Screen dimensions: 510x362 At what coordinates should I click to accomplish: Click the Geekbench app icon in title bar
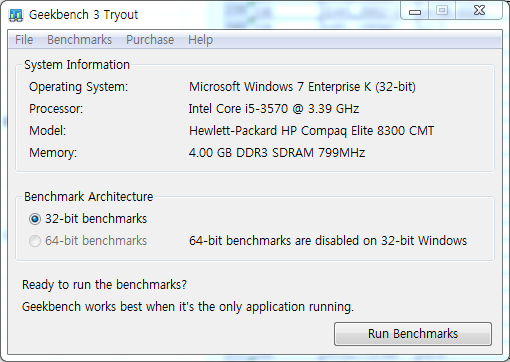pyautogui.click(x=16, y=15)
